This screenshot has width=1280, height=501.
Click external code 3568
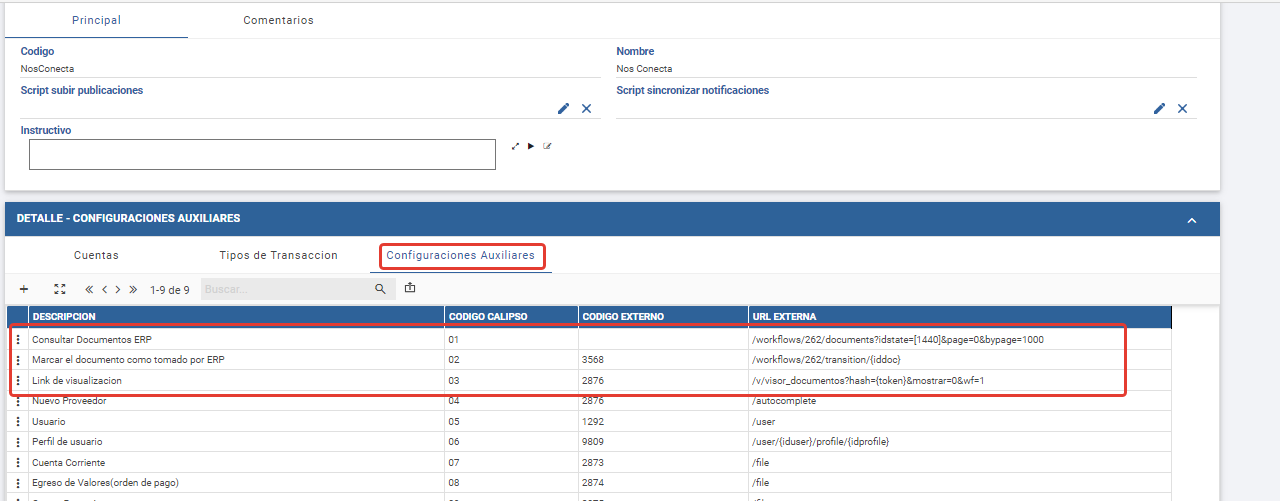coord(593,360)
